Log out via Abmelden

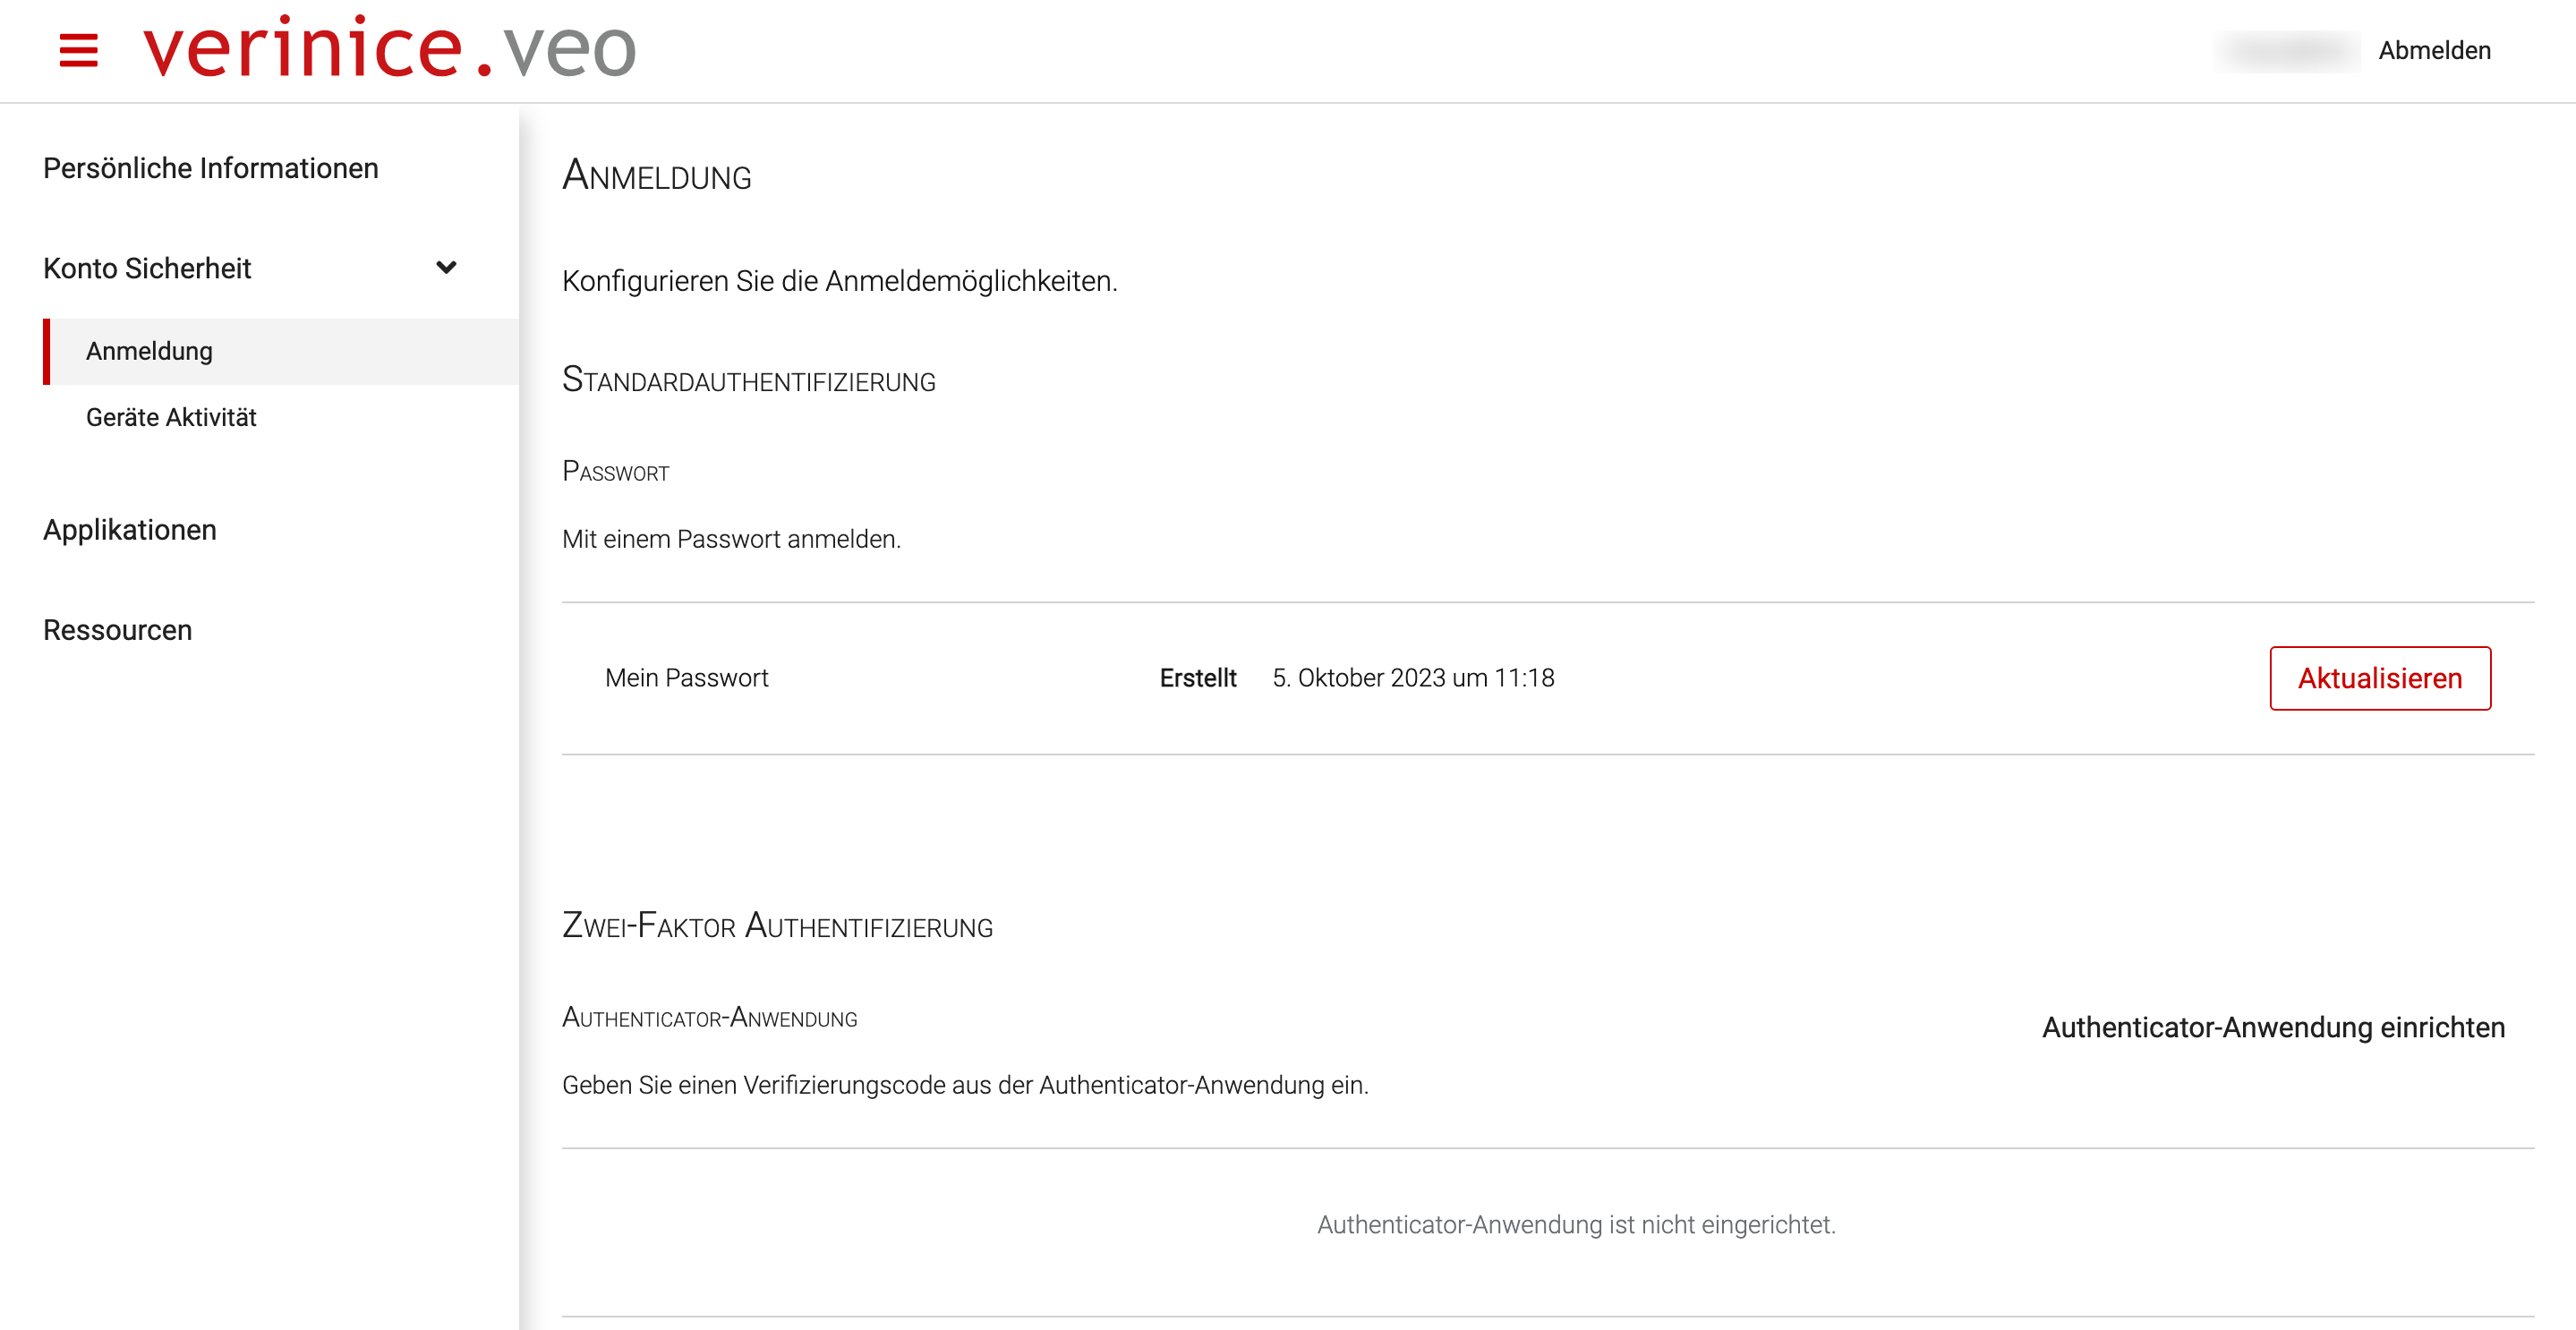[2436, 50]
